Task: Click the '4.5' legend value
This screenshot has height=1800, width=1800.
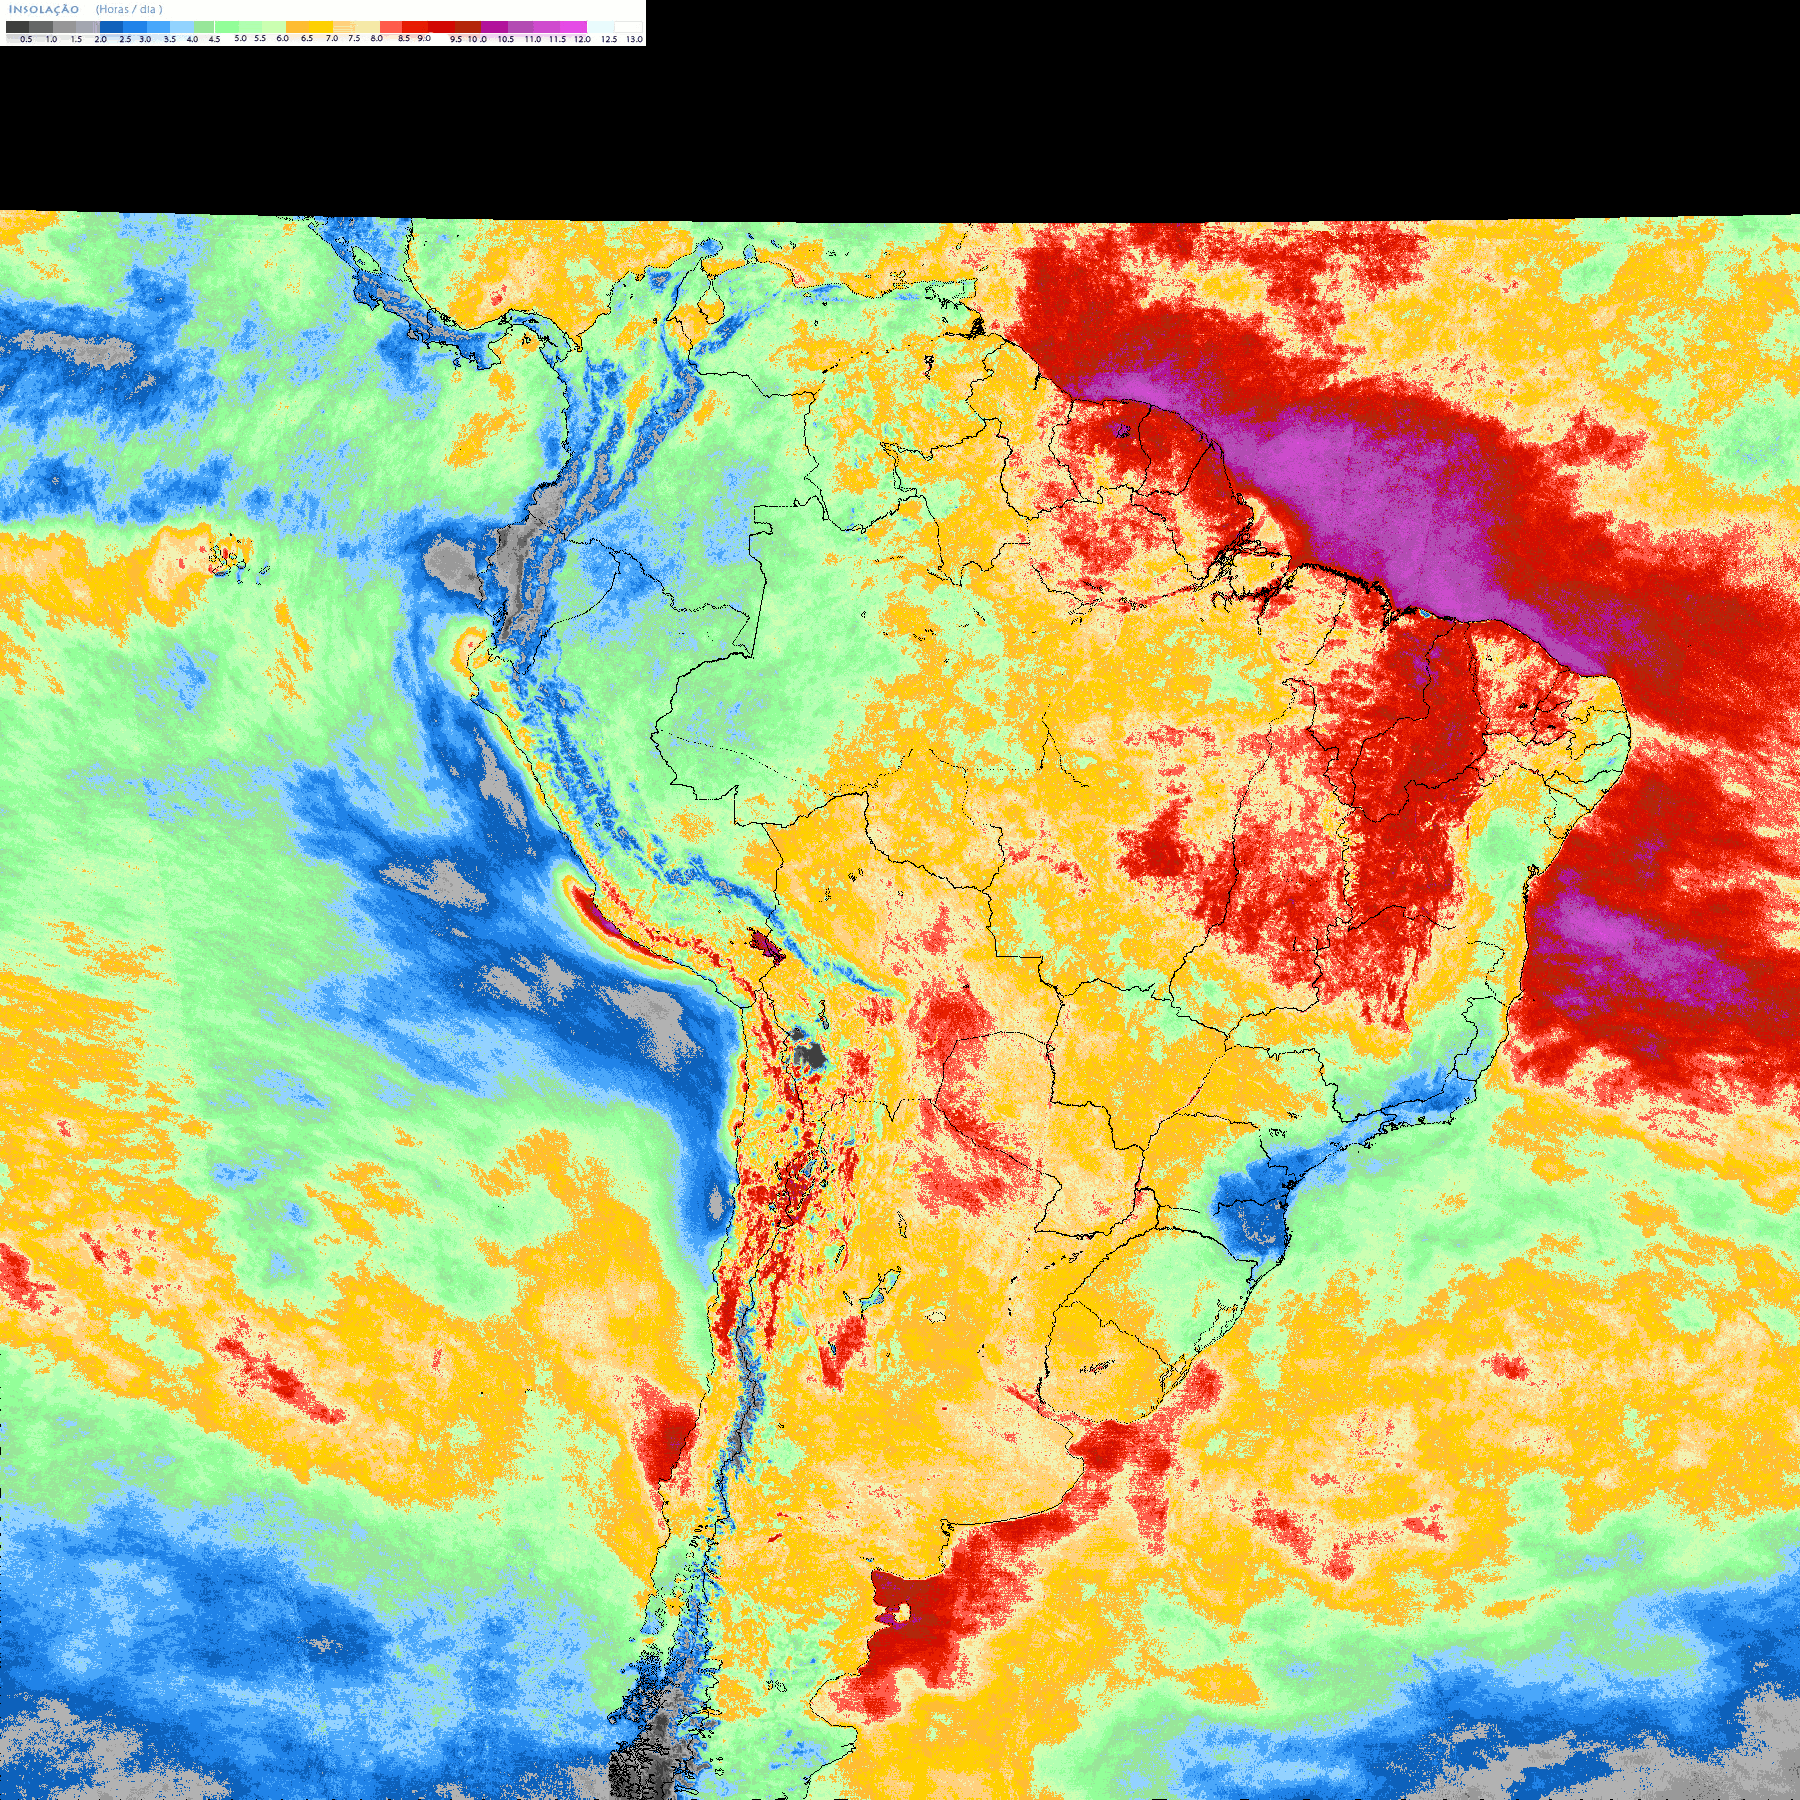Action: pyautogui.click(x=214, y=39)
